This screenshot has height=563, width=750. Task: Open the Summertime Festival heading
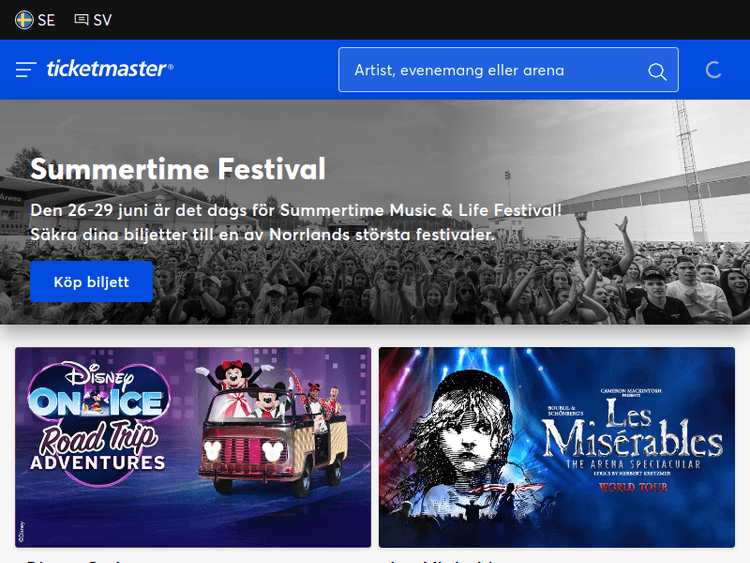pyautogui.click(x=178, y=169)
